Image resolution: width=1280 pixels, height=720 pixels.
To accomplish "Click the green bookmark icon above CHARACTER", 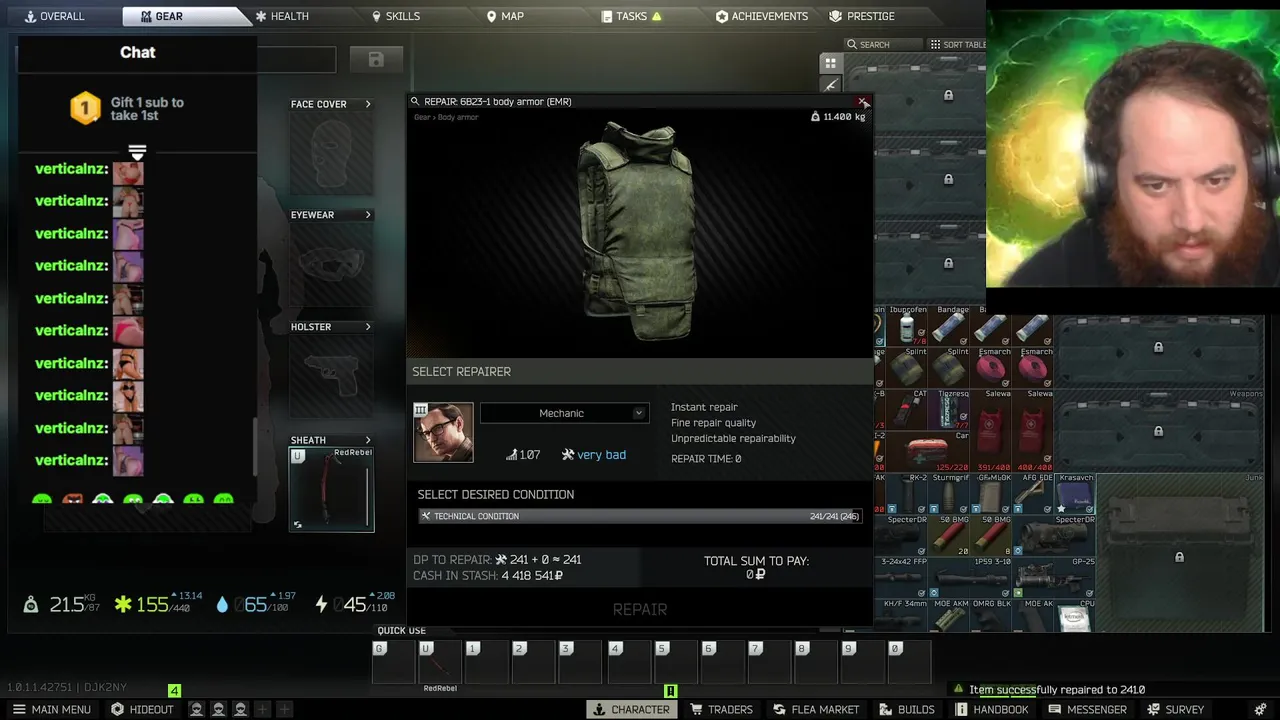I will click(671, 691).
